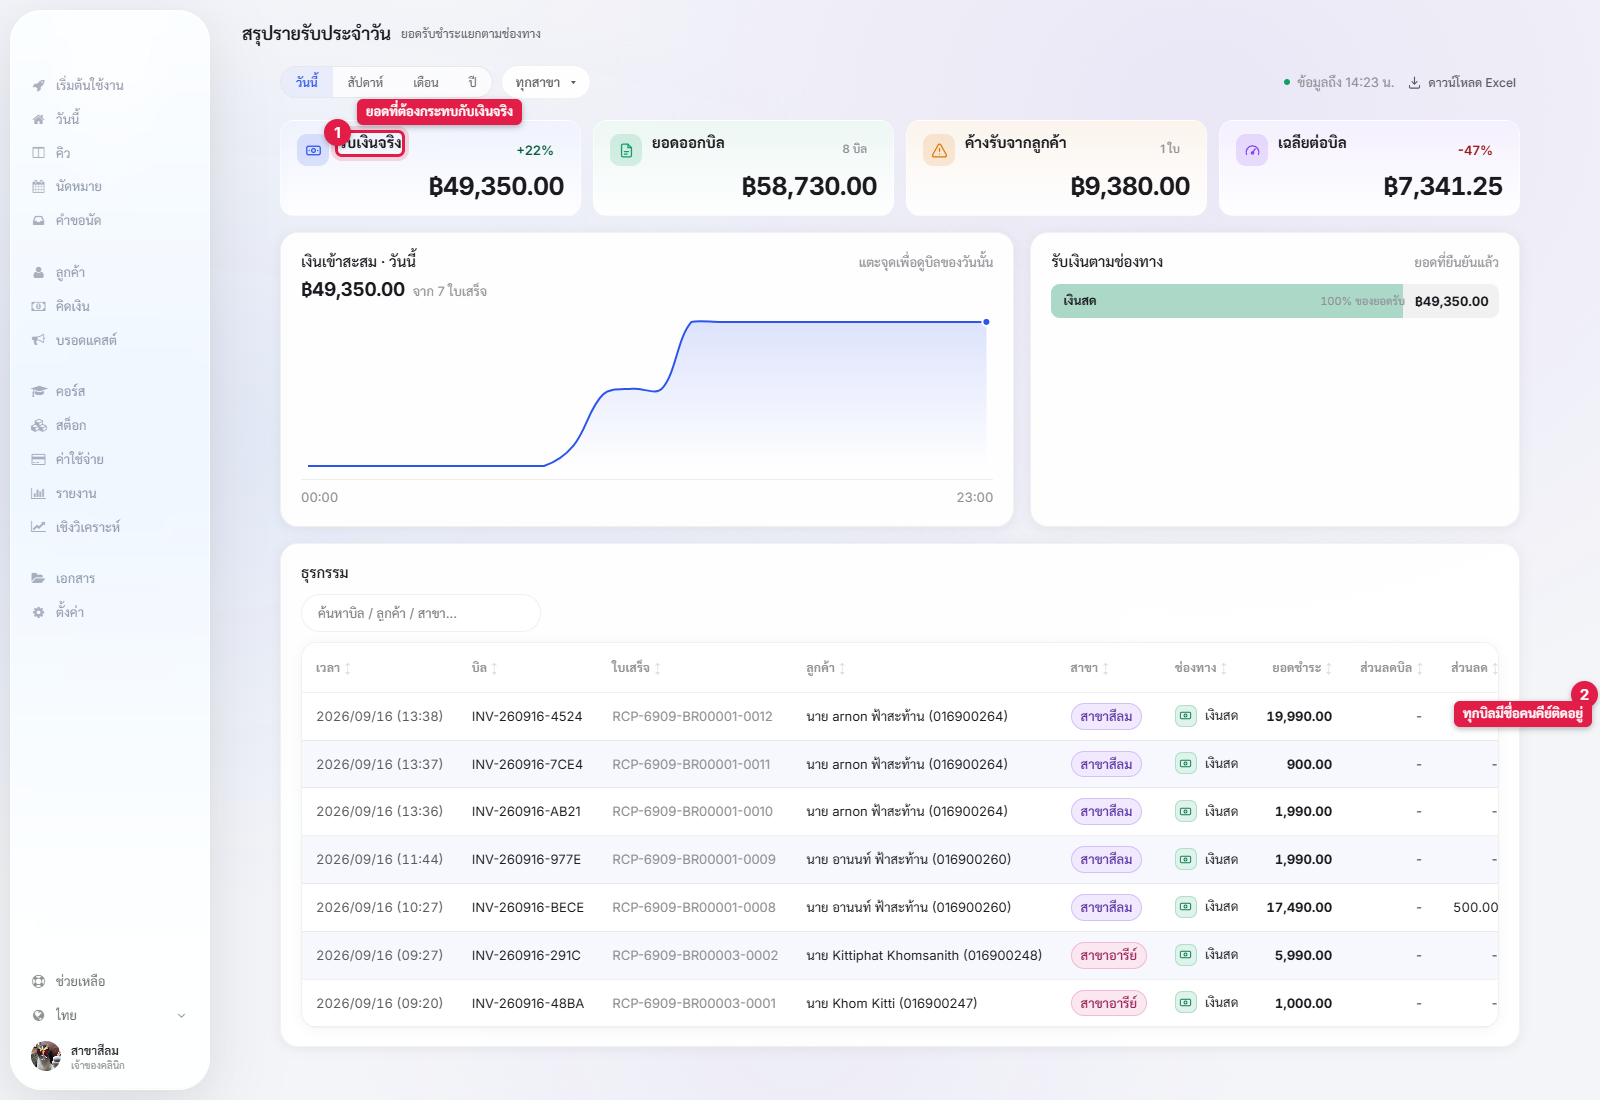Sort table by ใบเสร็จ column
Screen dimensions: 1600x1100
(636, 668)
